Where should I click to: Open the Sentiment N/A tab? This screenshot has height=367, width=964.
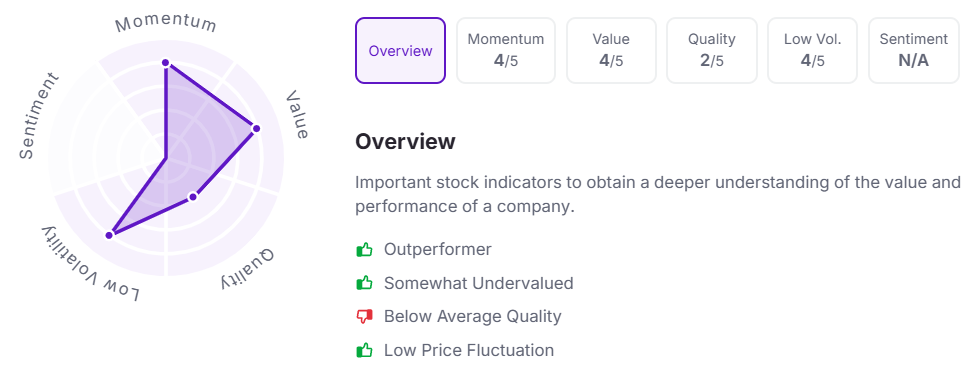915,50
